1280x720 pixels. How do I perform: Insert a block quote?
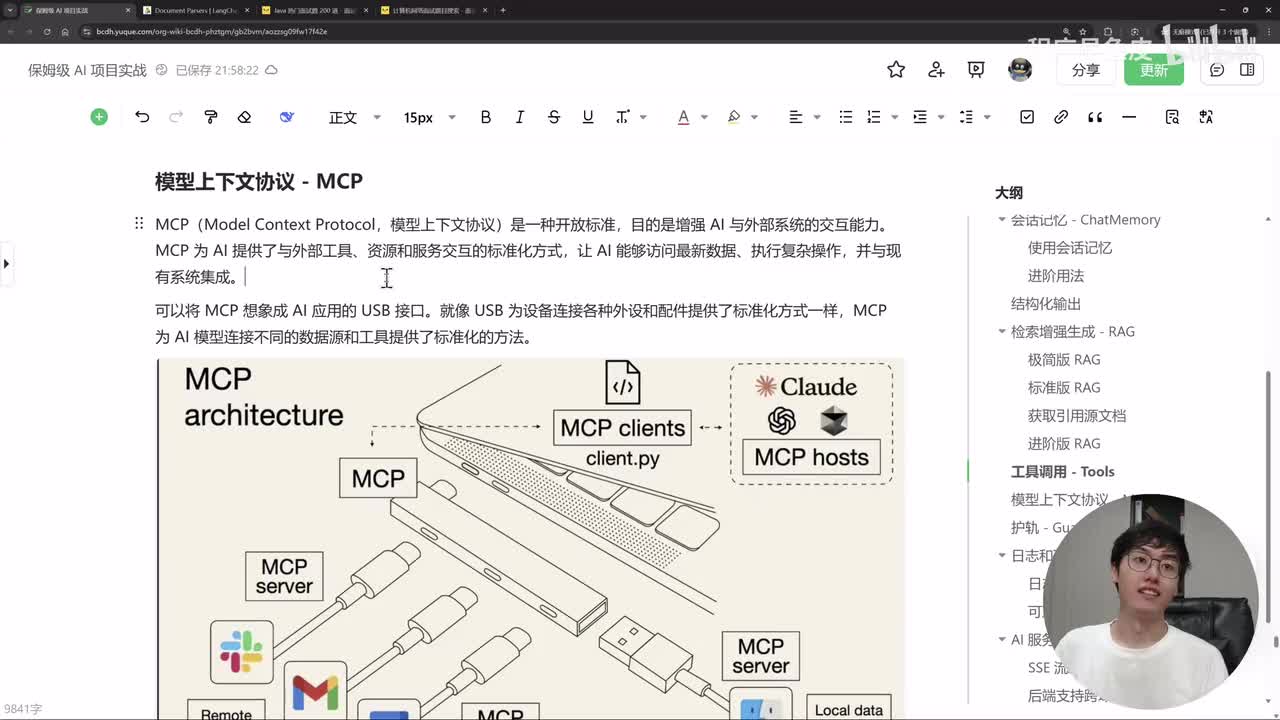[x=1095, y=117]
